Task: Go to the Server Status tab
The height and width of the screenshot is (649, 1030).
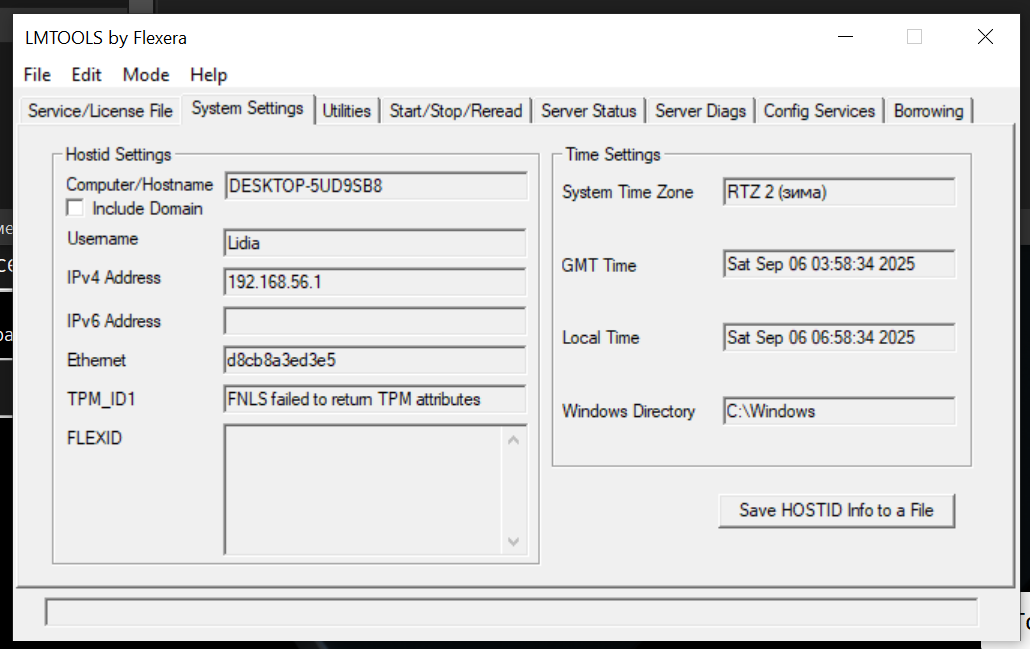Action: point(589,111)
